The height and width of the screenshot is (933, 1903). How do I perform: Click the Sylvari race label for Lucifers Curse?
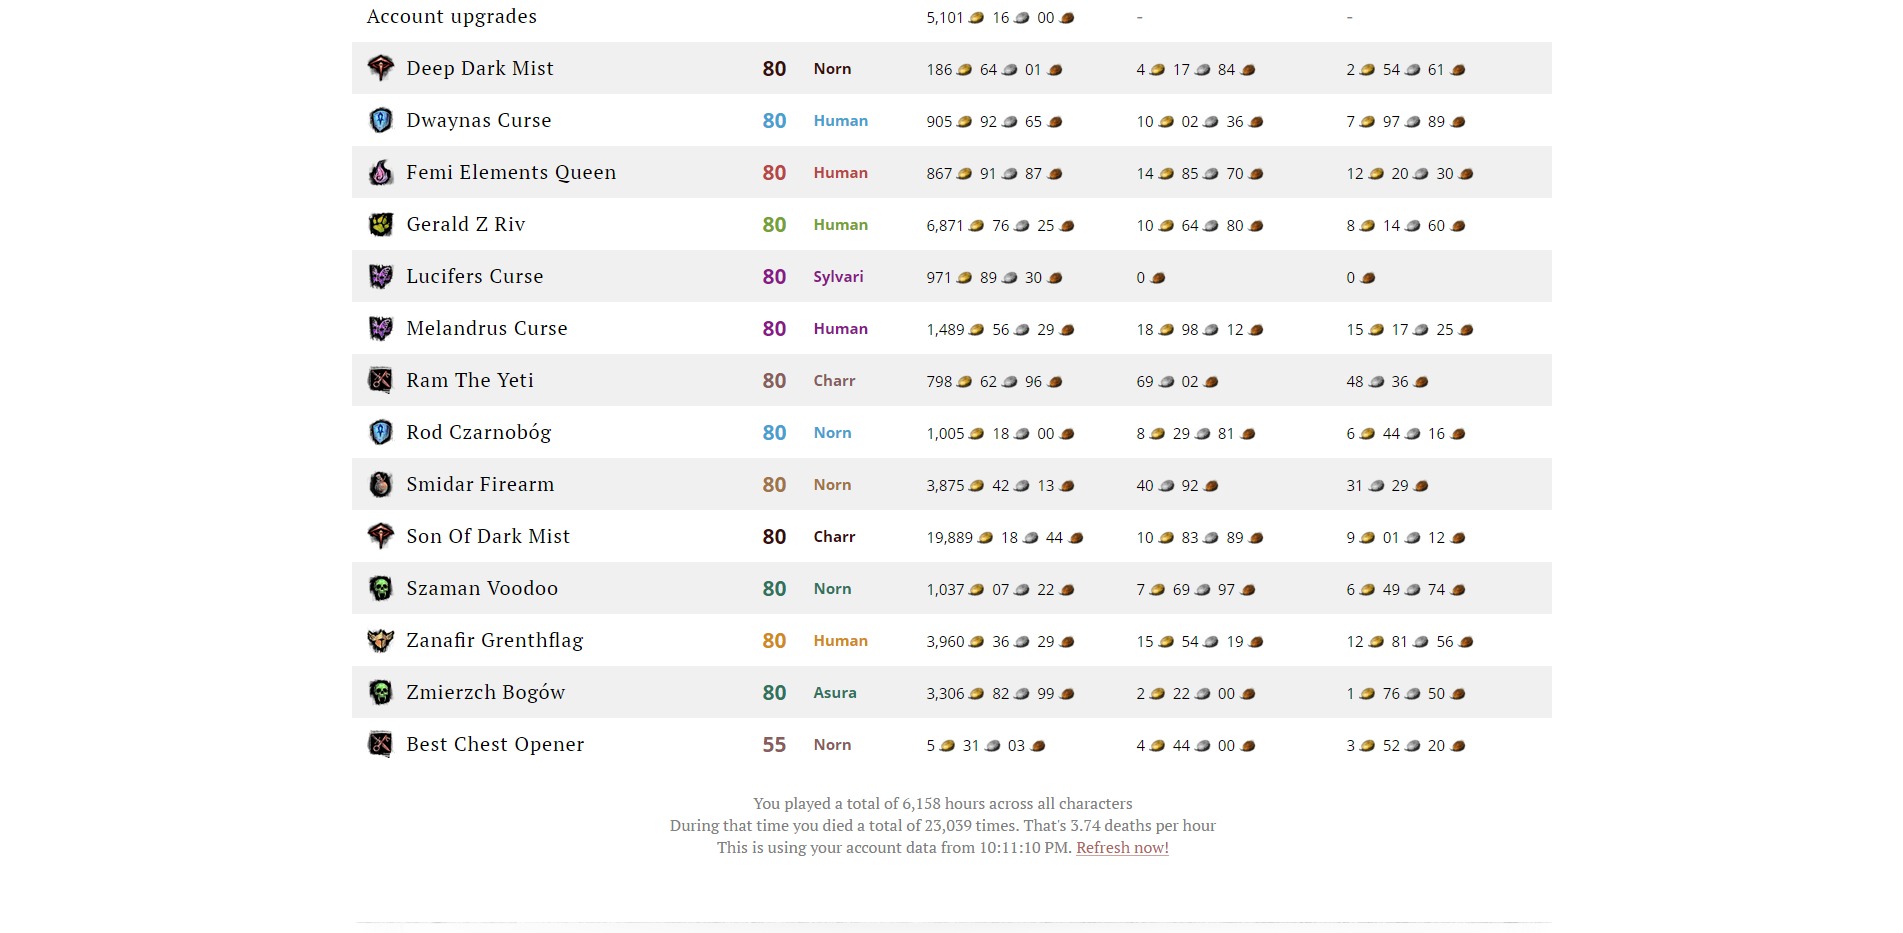click(838, 277)
